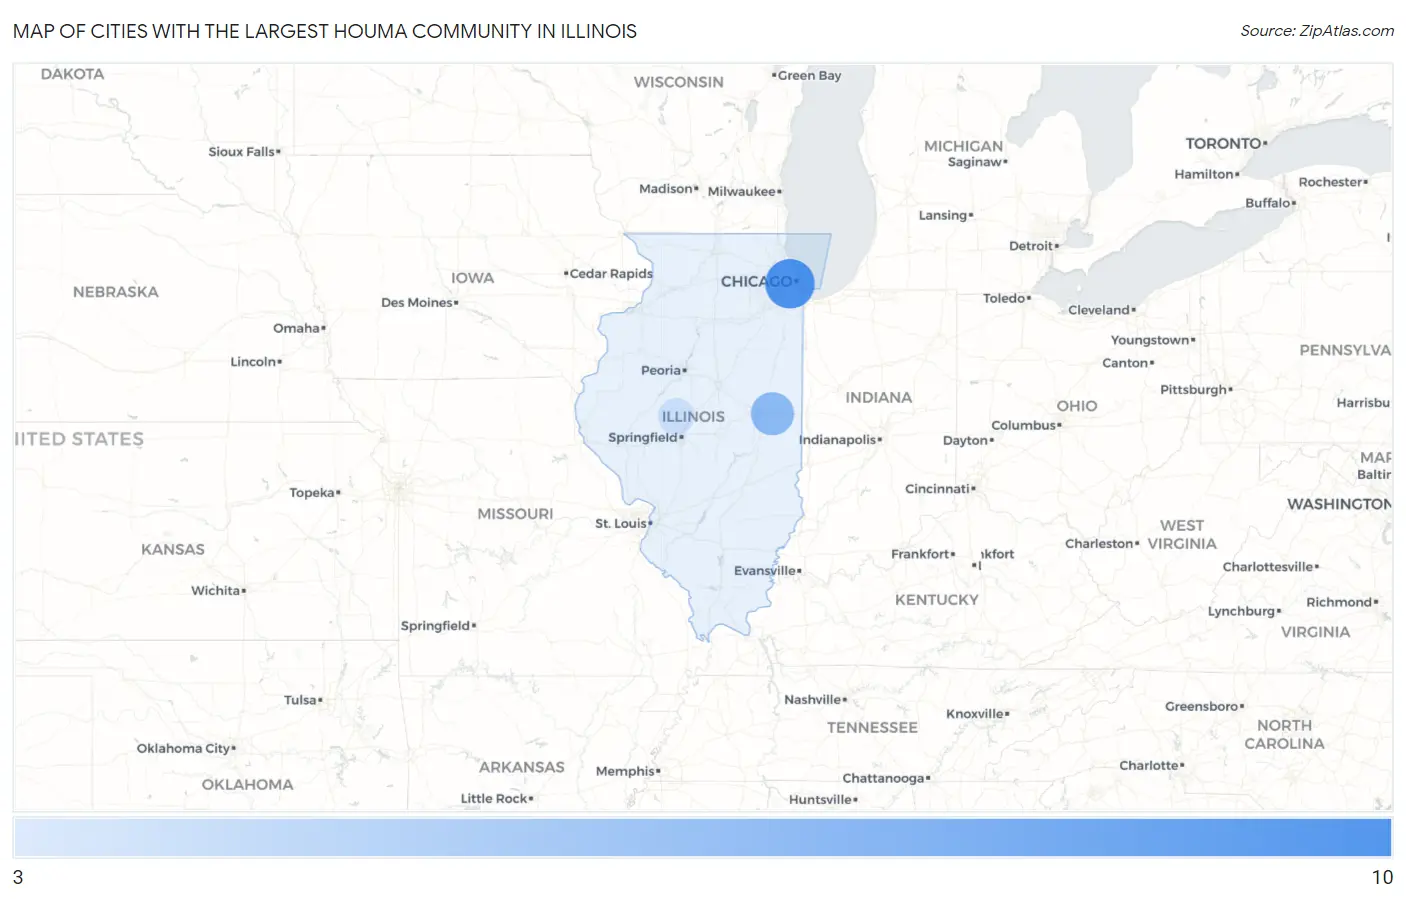Viewport: 1406px width, 899px height.
Task: Click the Little Rock label
Action: tap(496, 797)
